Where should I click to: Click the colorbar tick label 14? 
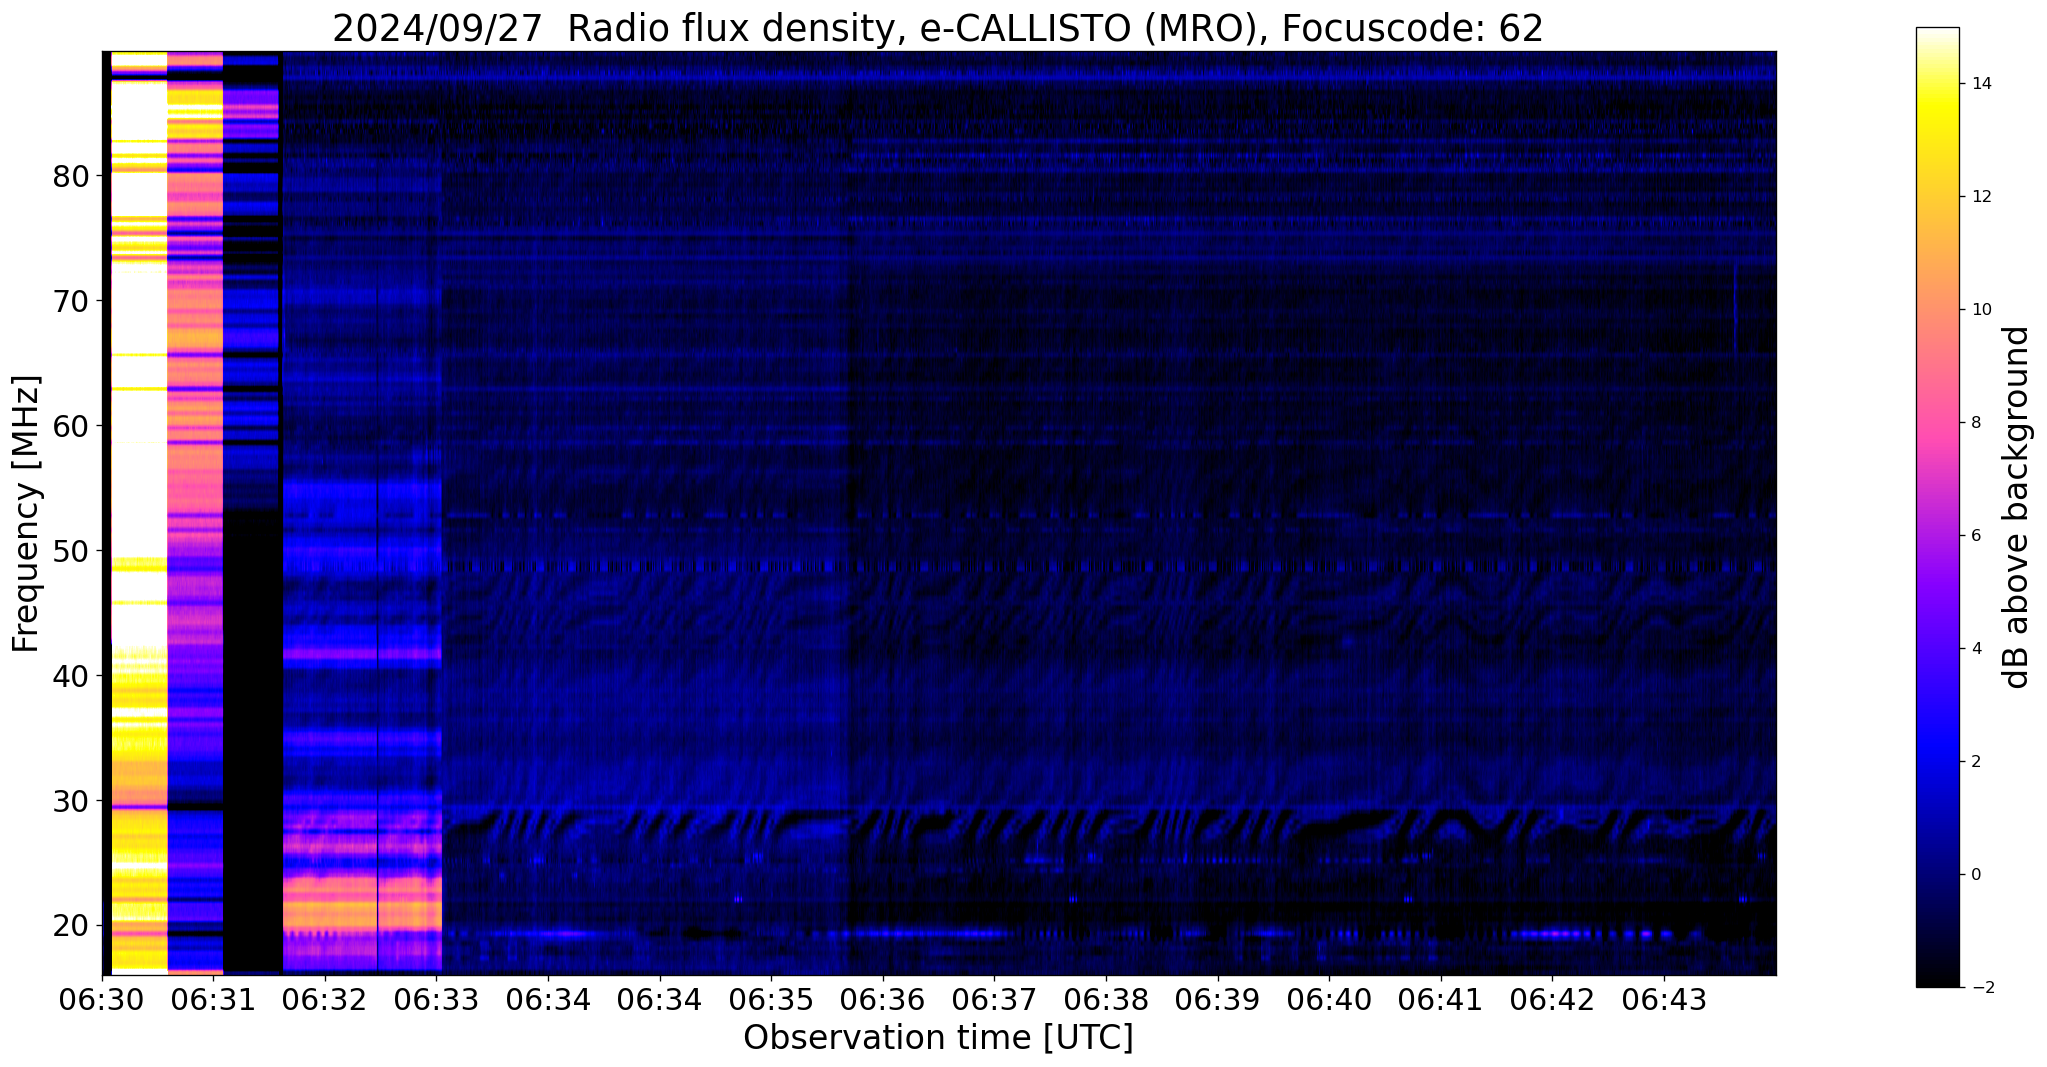pos(1979,84)
